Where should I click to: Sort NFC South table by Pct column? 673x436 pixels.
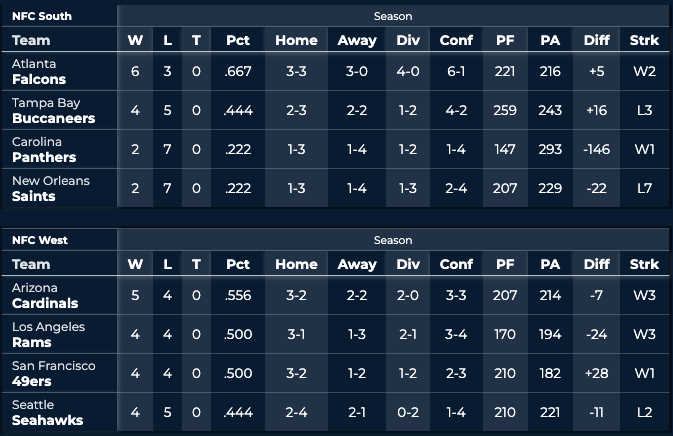238,40
